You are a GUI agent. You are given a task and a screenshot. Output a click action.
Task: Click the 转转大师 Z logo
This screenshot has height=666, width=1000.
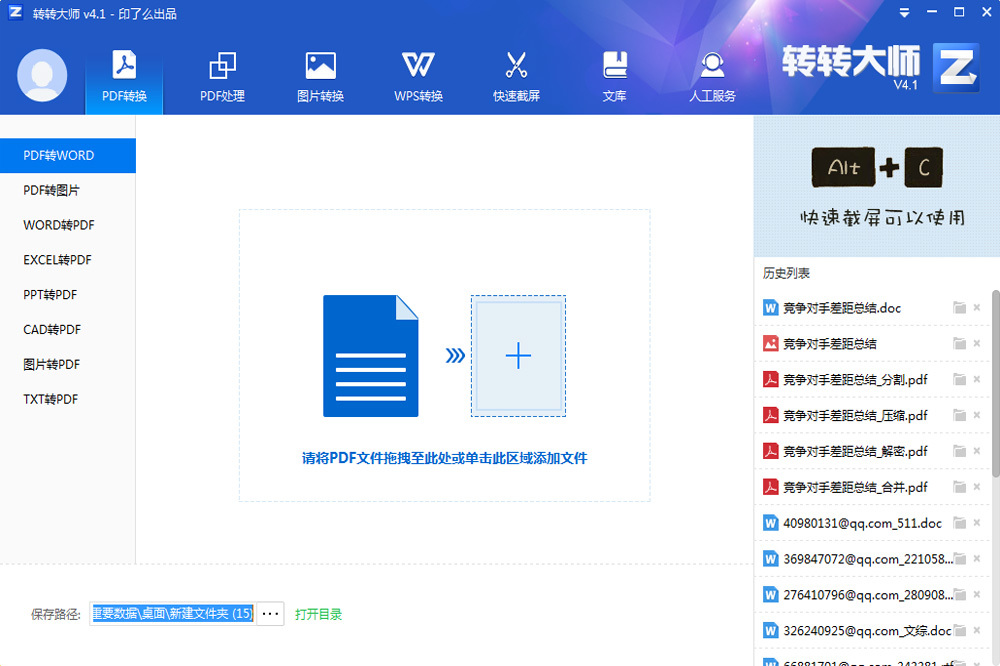click(x=956, y=68)
